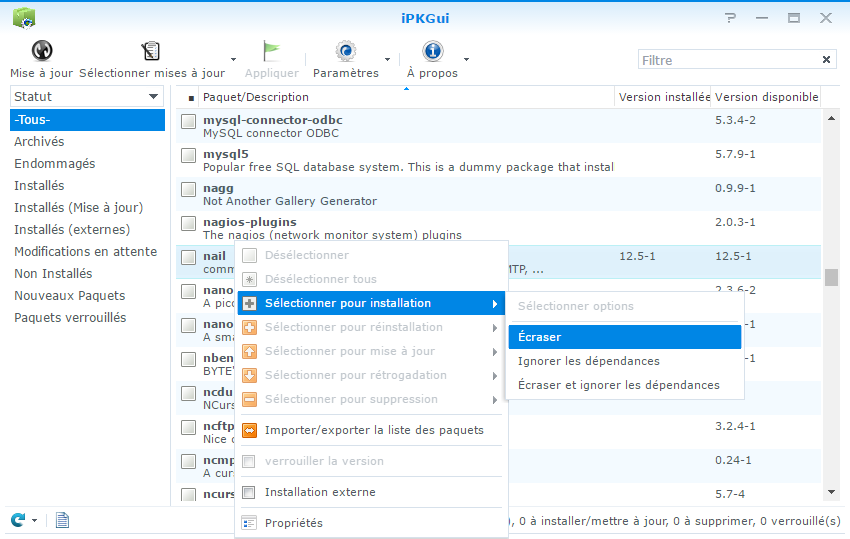Choose Ignorer les dépendances
850x539 pixels.
624,361
